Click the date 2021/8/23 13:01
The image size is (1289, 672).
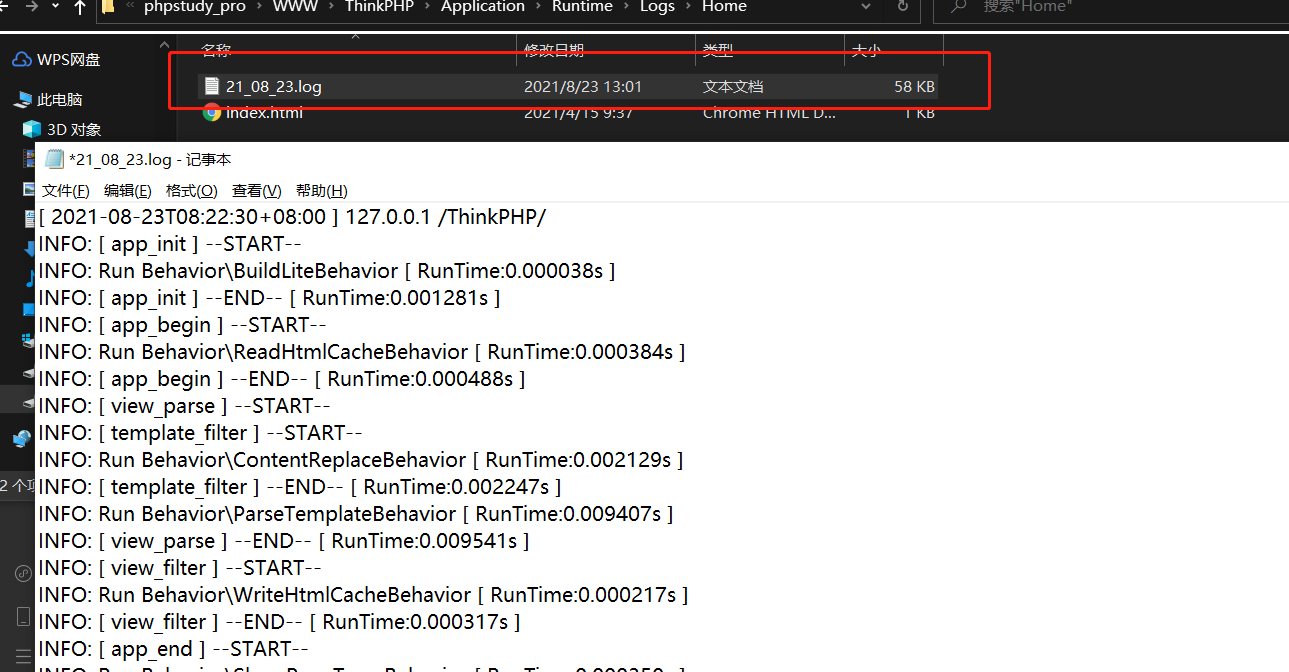(x=583, y=87)
